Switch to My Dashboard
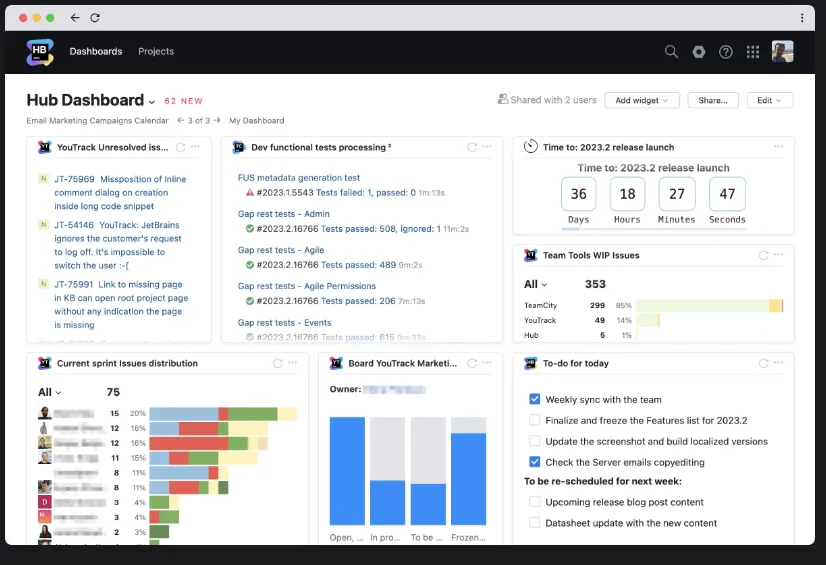Screen dimensions: 826x565 coord(257,121)
